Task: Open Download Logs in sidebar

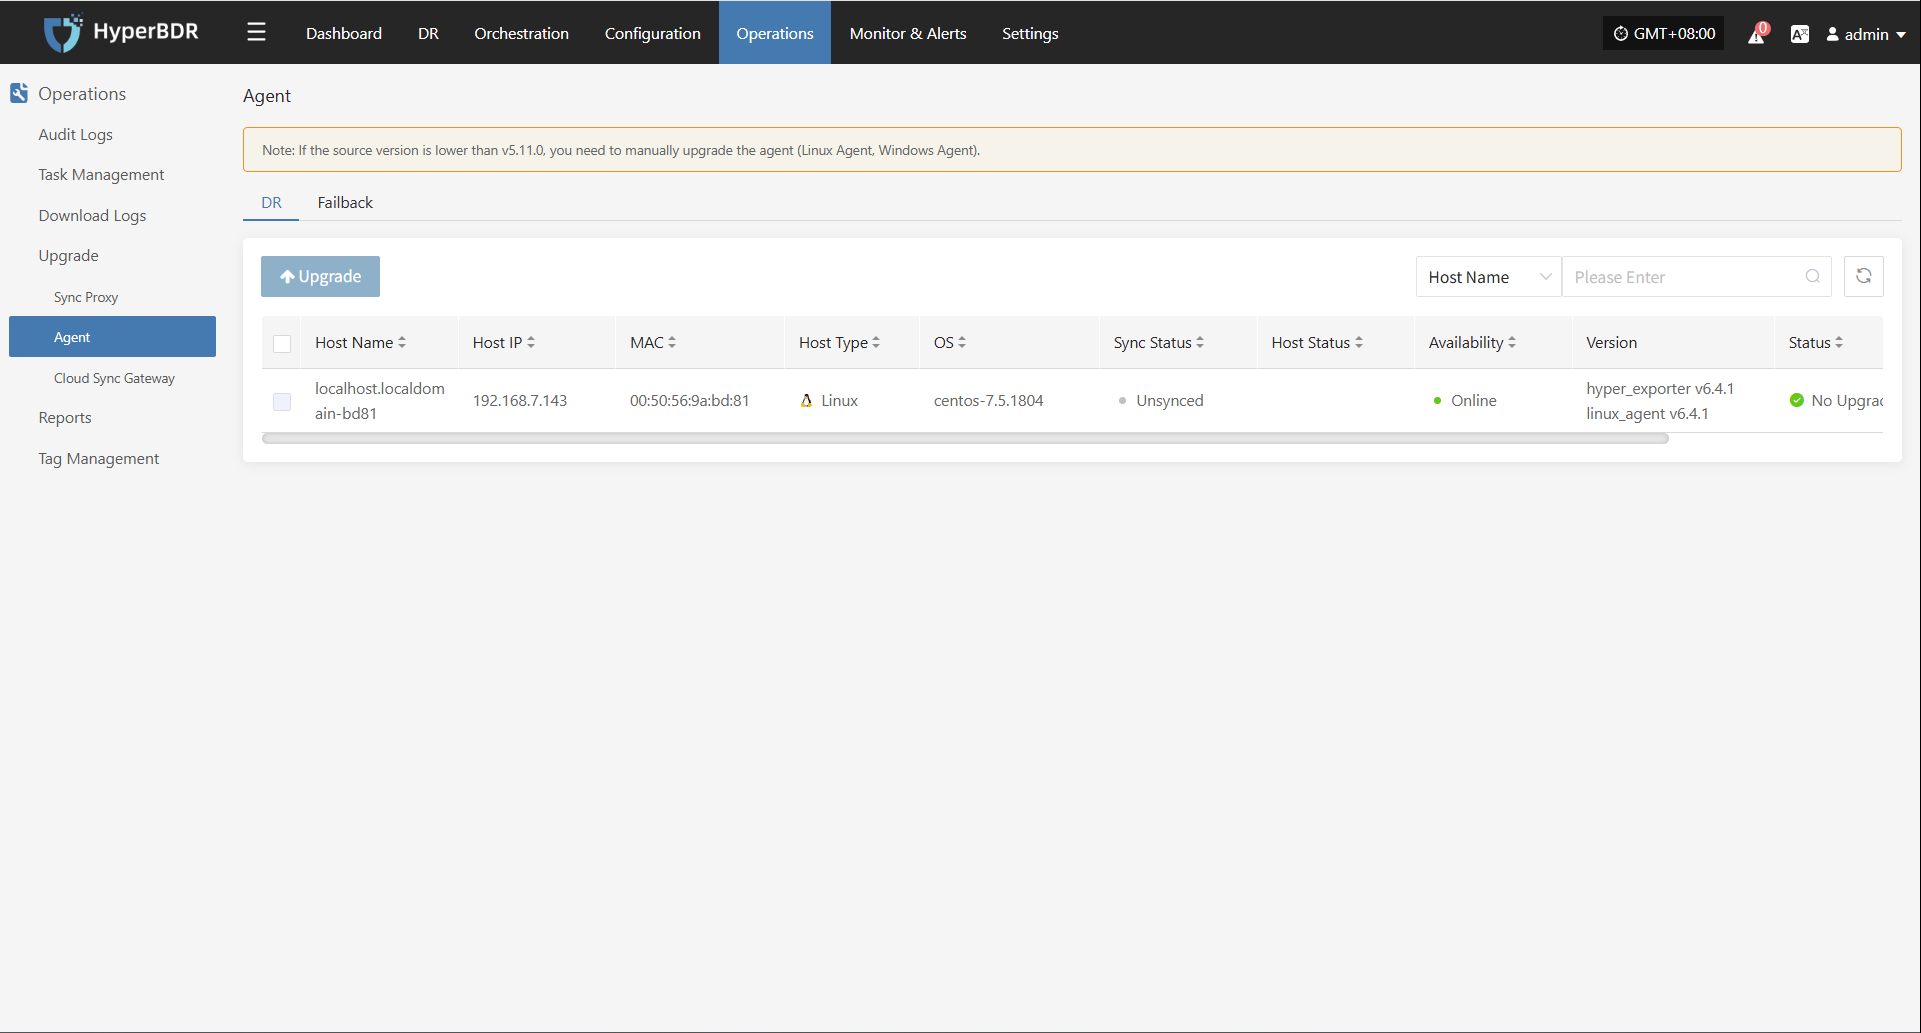Action: [x=92, y=215]
